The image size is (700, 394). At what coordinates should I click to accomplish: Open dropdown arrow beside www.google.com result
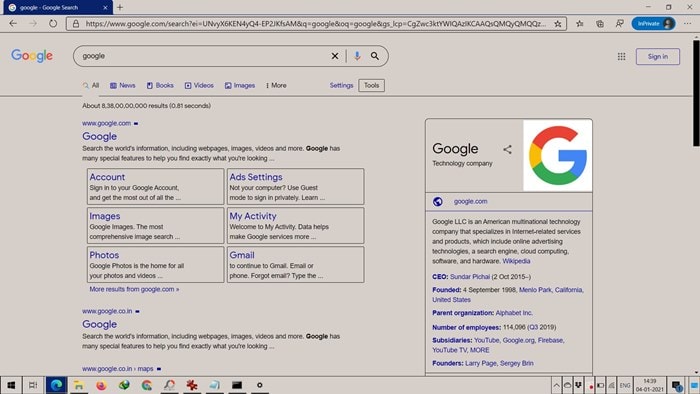pos(136,124)
